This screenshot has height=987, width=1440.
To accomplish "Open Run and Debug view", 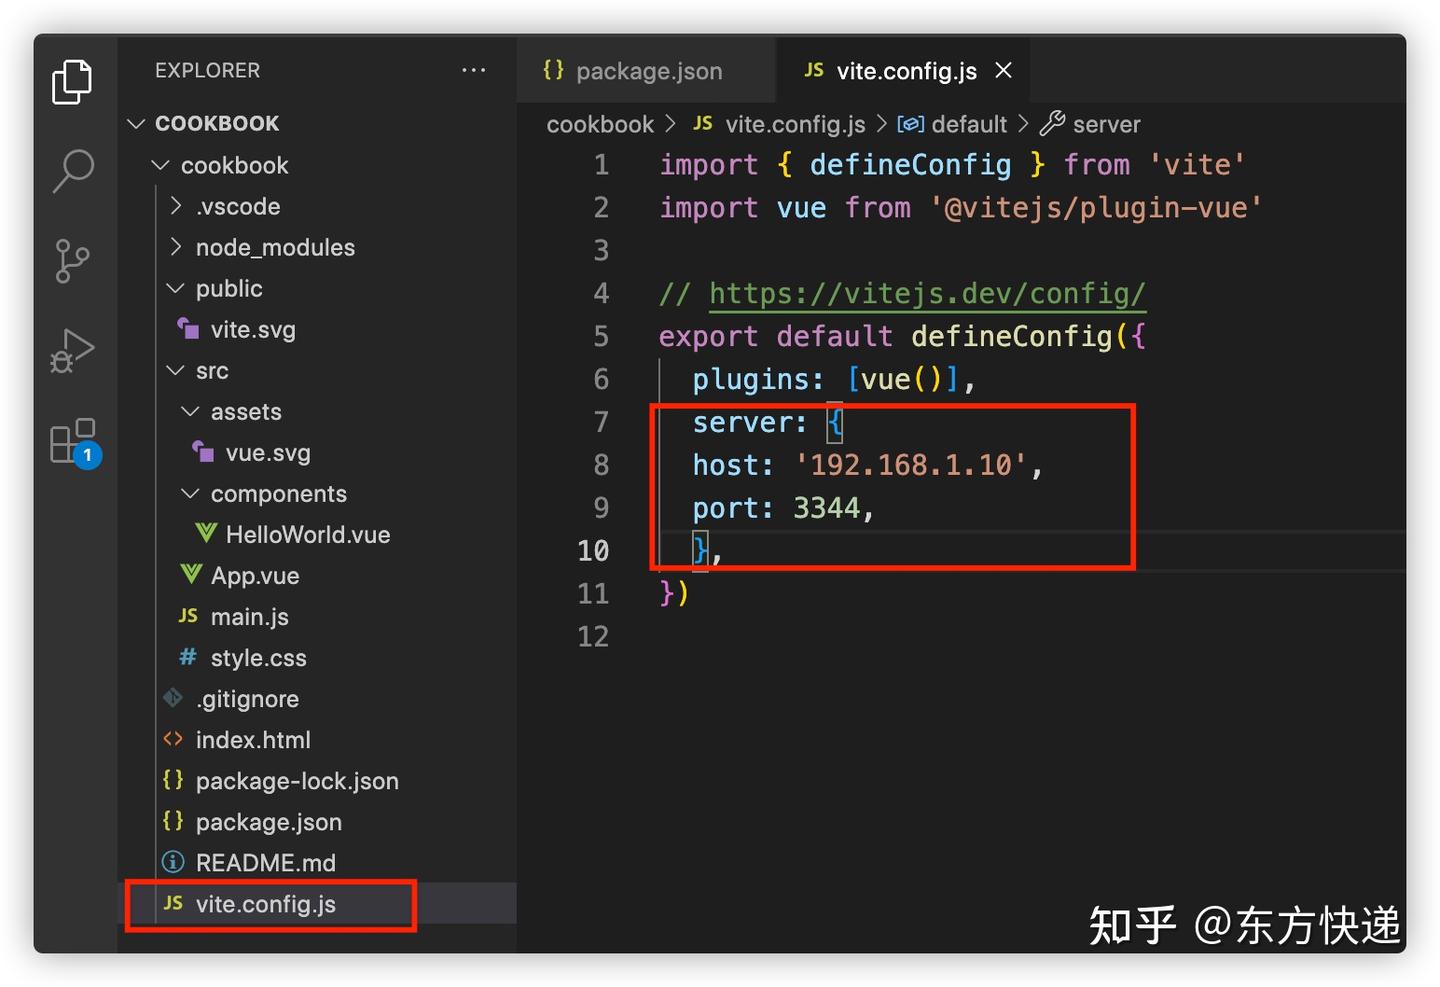I will 71,350.
